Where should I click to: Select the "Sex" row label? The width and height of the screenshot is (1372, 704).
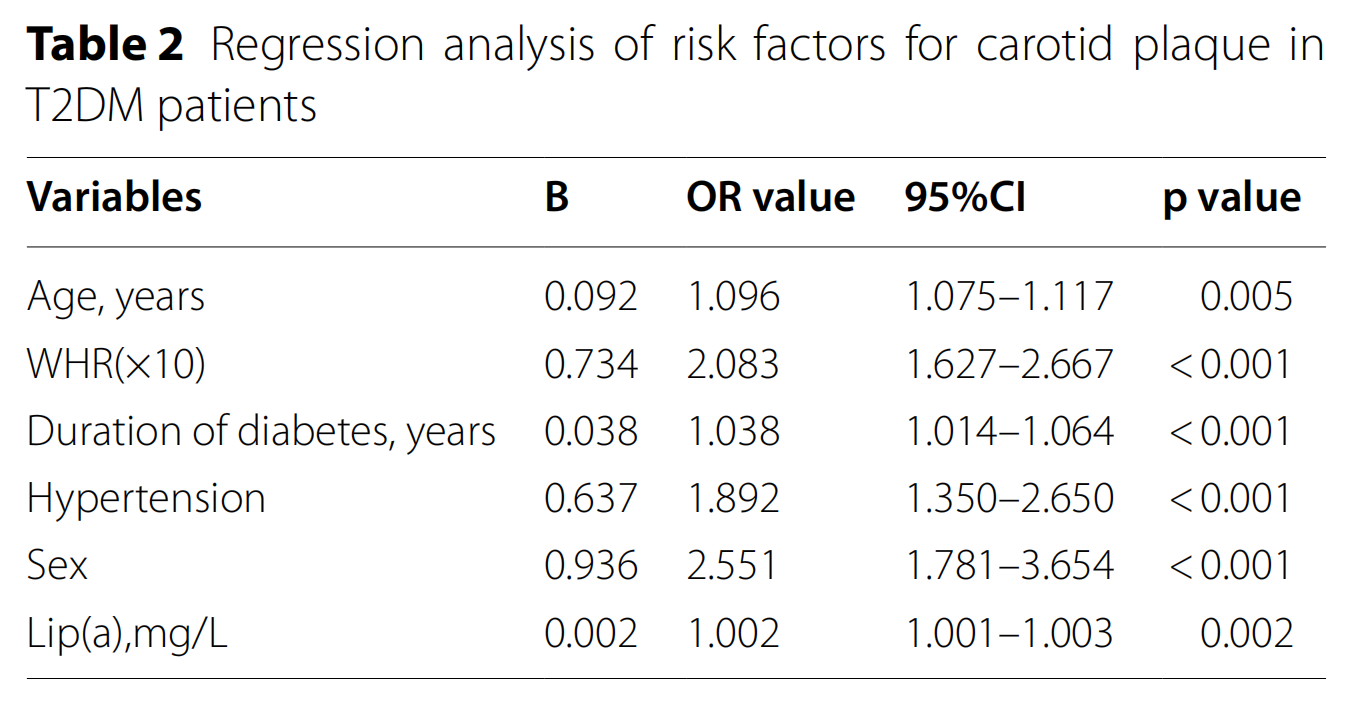pyautogui.click(x=57, y=566)
